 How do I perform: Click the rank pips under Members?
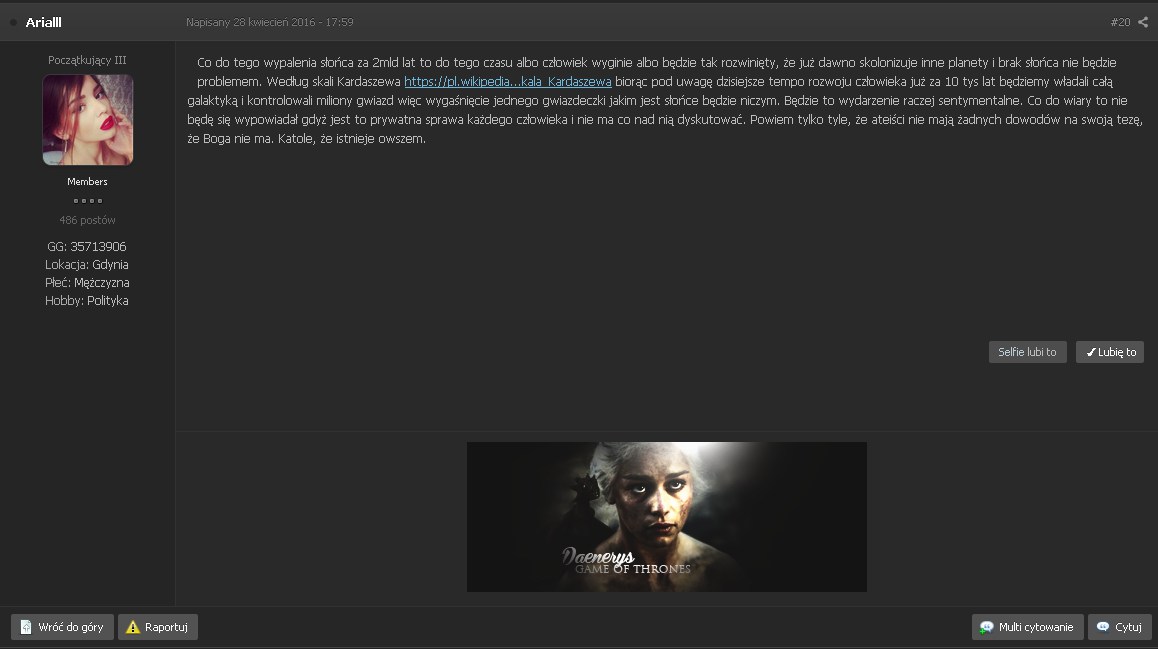pos(88,201)
